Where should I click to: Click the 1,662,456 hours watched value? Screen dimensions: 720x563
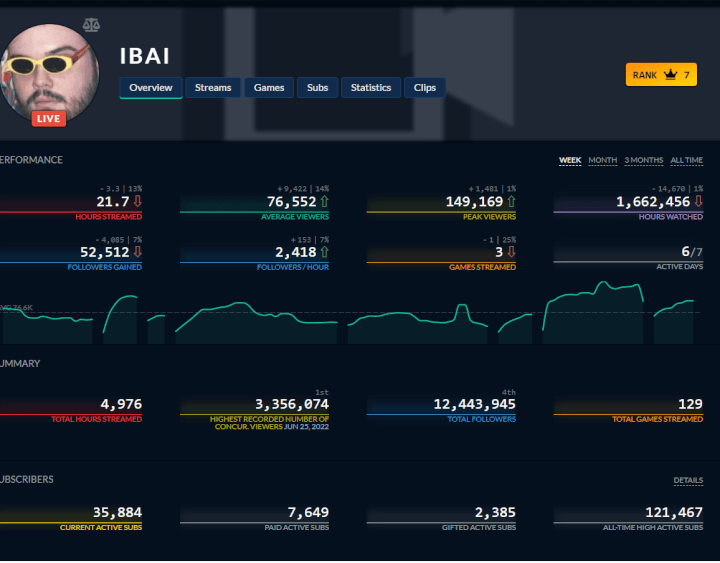tap(653, 202)
